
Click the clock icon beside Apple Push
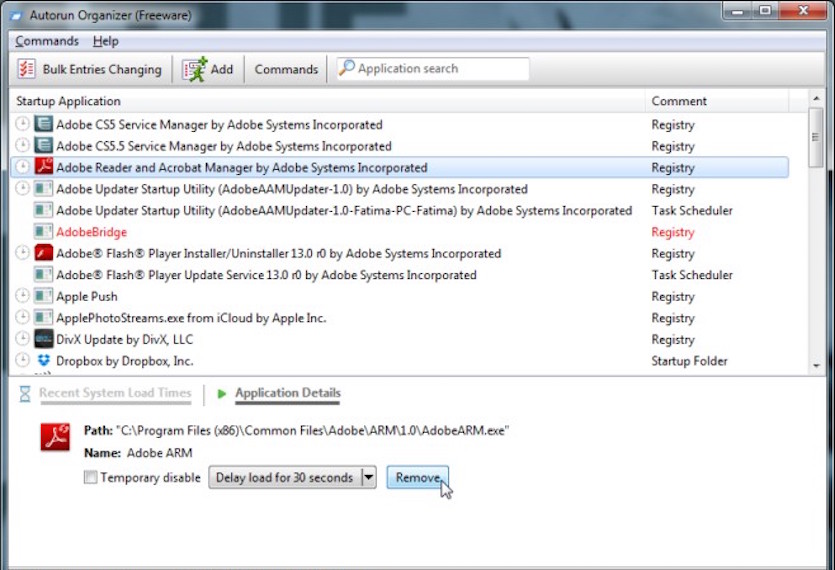tap(22, 295)
